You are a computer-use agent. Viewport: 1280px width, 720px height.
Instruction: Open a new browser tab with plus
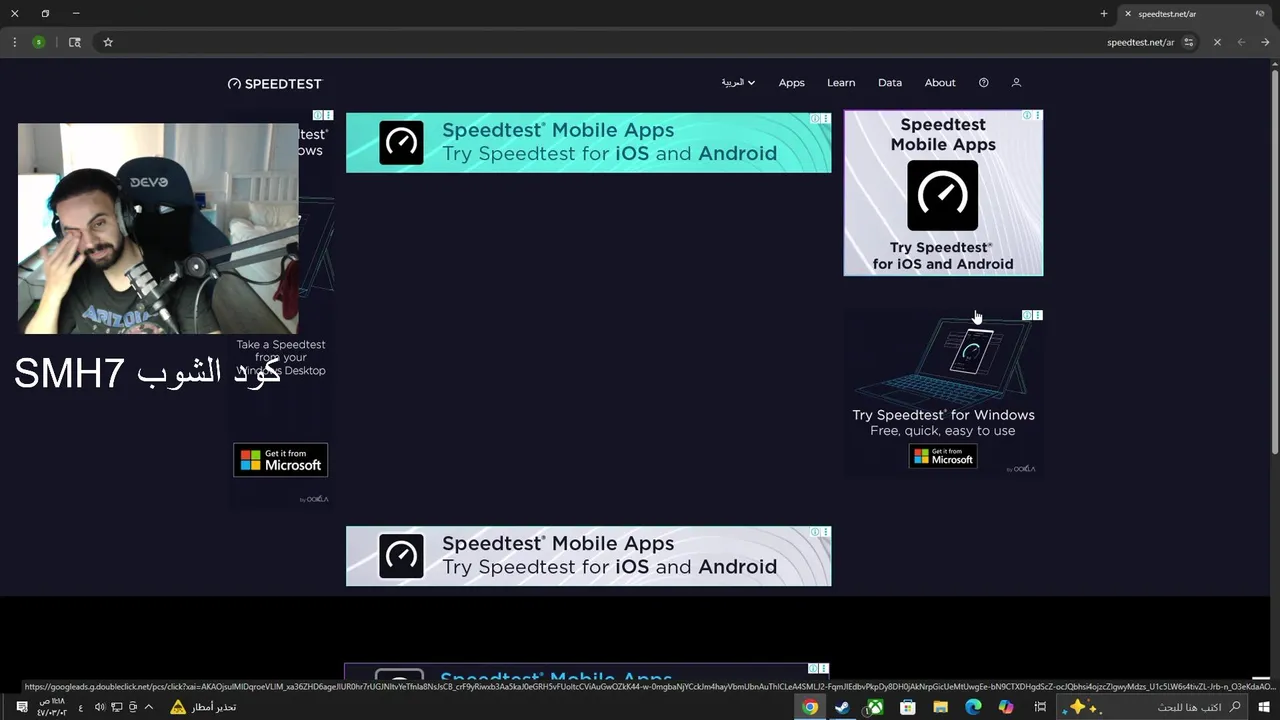[x=1104, y=14]
